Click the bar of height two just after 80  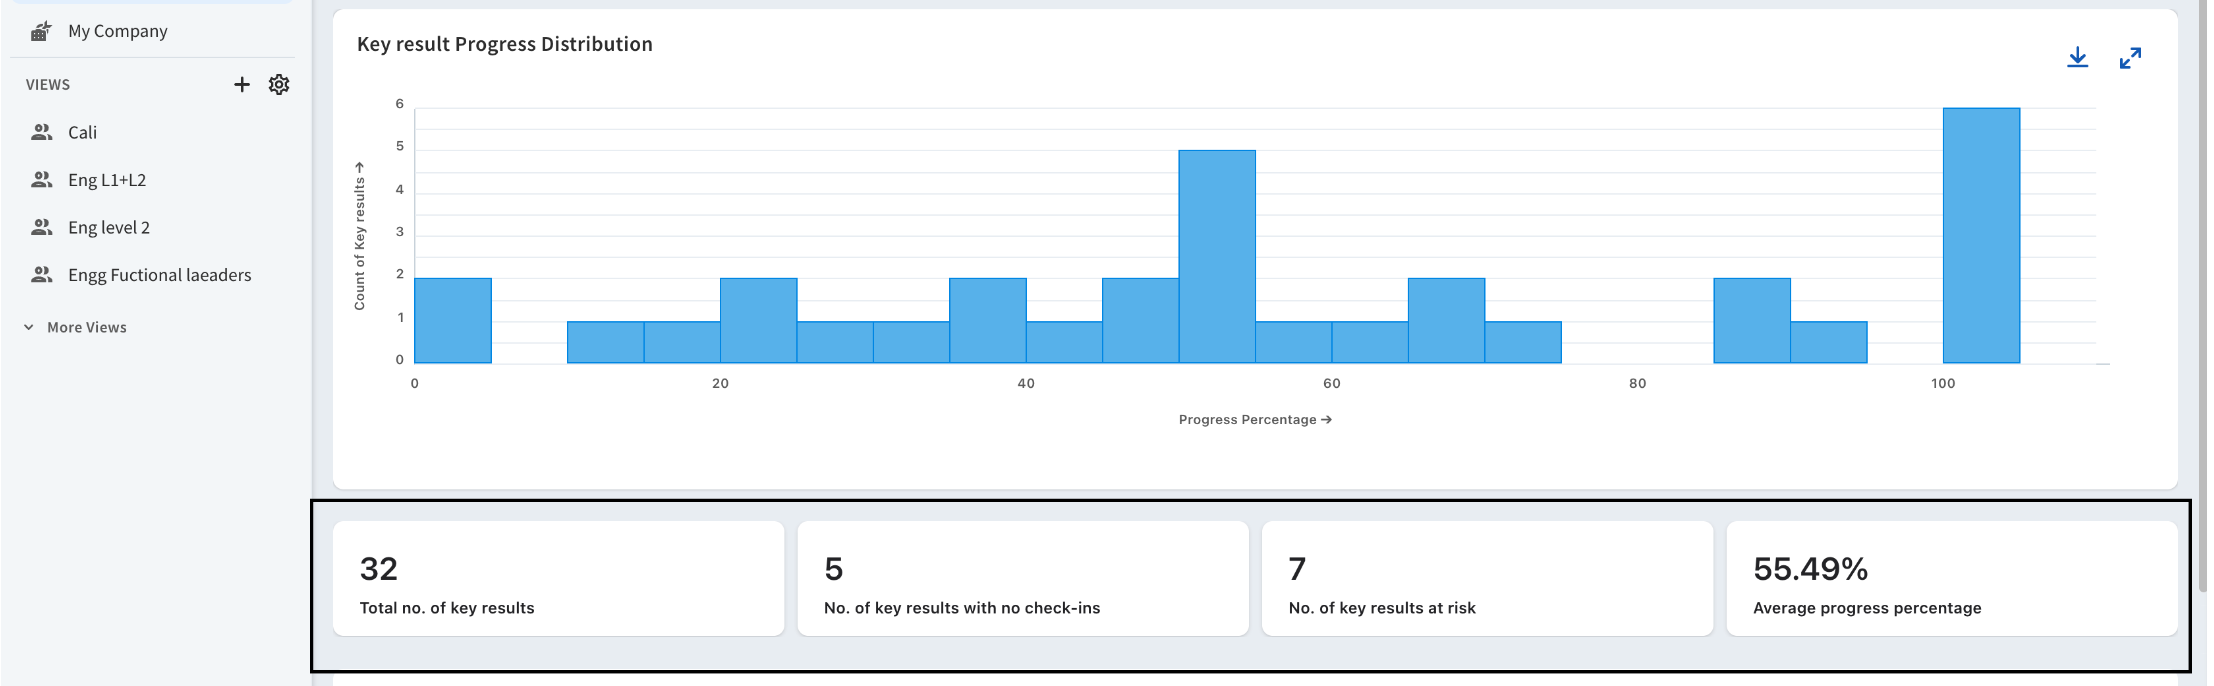click(1751, 320)
